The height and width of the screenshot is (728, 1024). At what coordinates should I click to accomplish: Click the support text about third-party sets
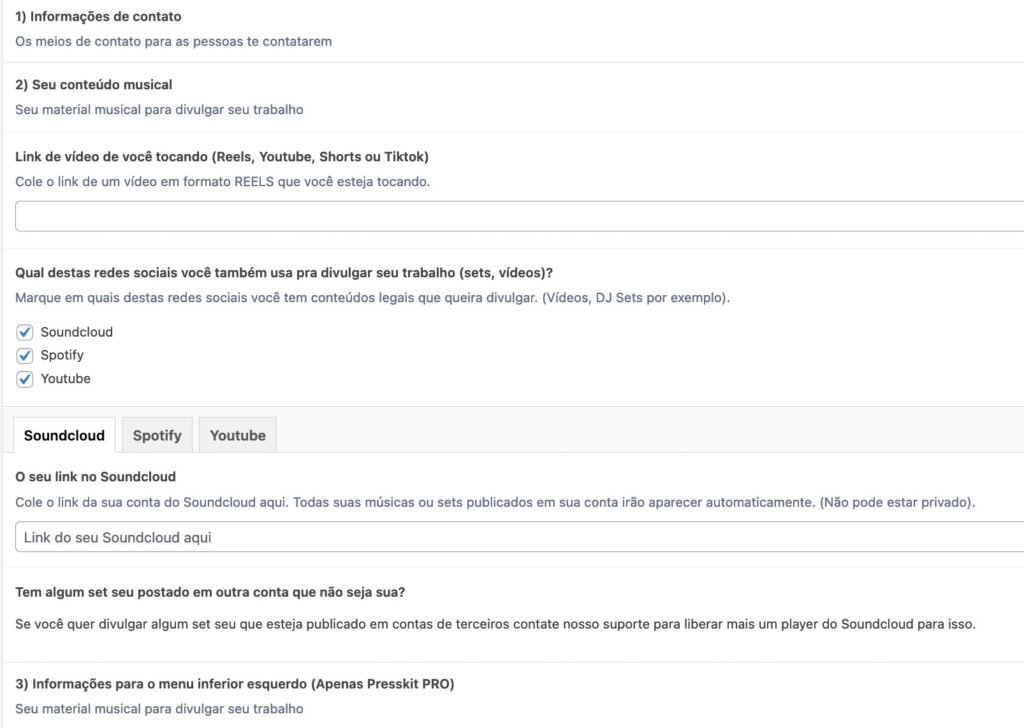495,624
